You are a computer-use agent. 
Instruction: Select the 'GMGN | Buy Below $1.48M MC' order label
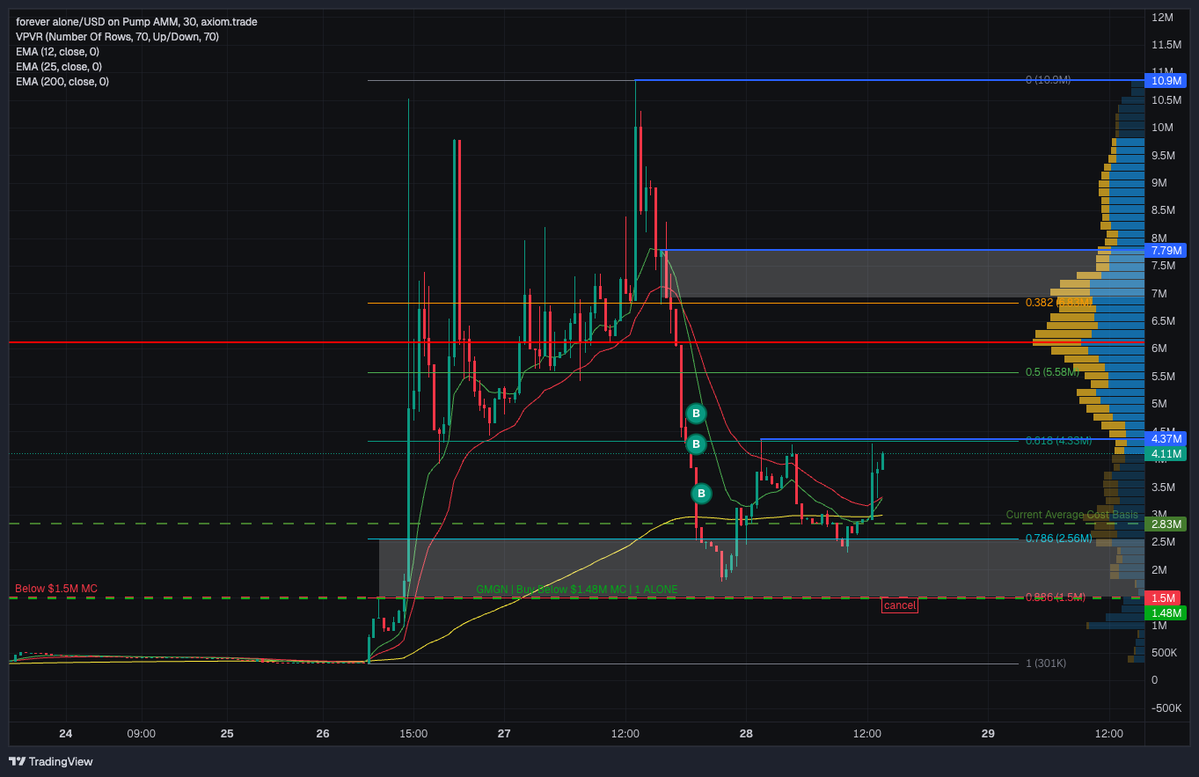(x=577, y=590)
